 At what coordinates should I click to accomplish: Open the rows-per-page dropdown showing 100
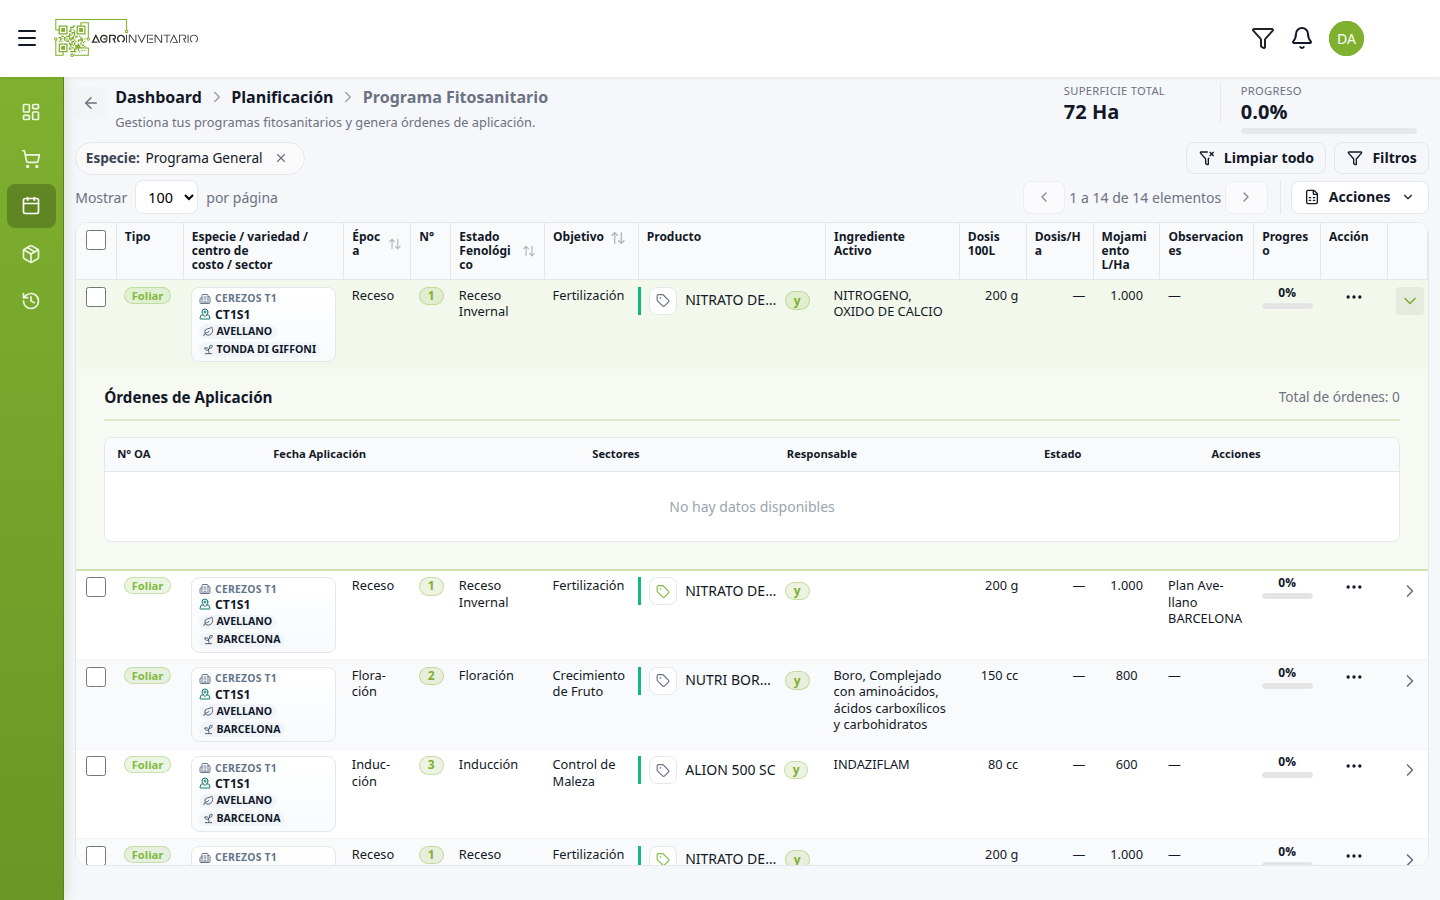click(166, 198)
